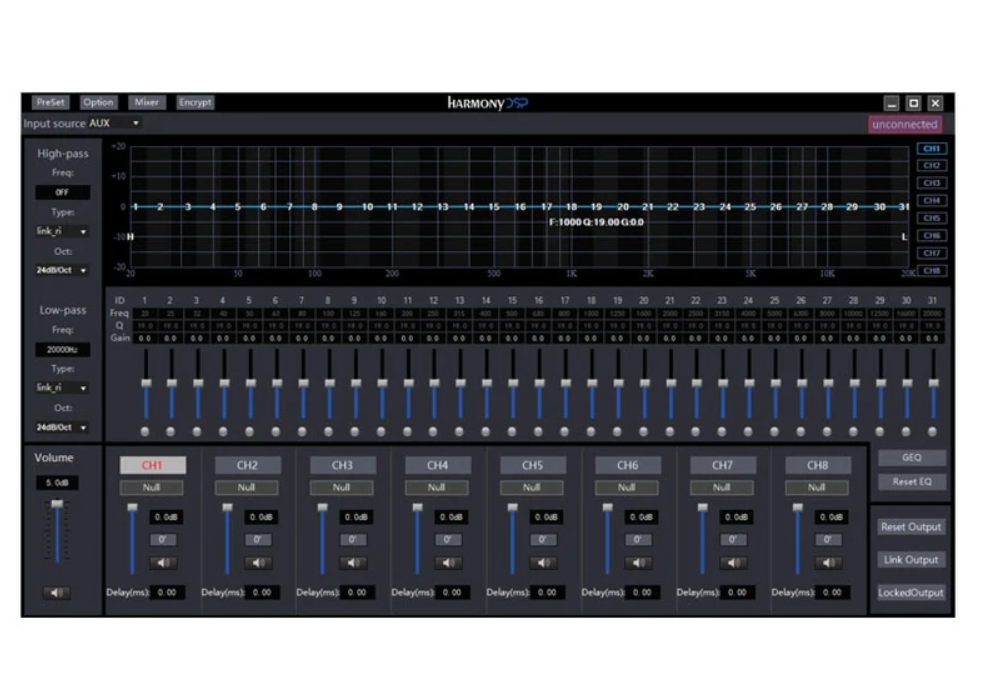Click round knob below EQ band 16
The image size is (990, 697).
(539, 432)
